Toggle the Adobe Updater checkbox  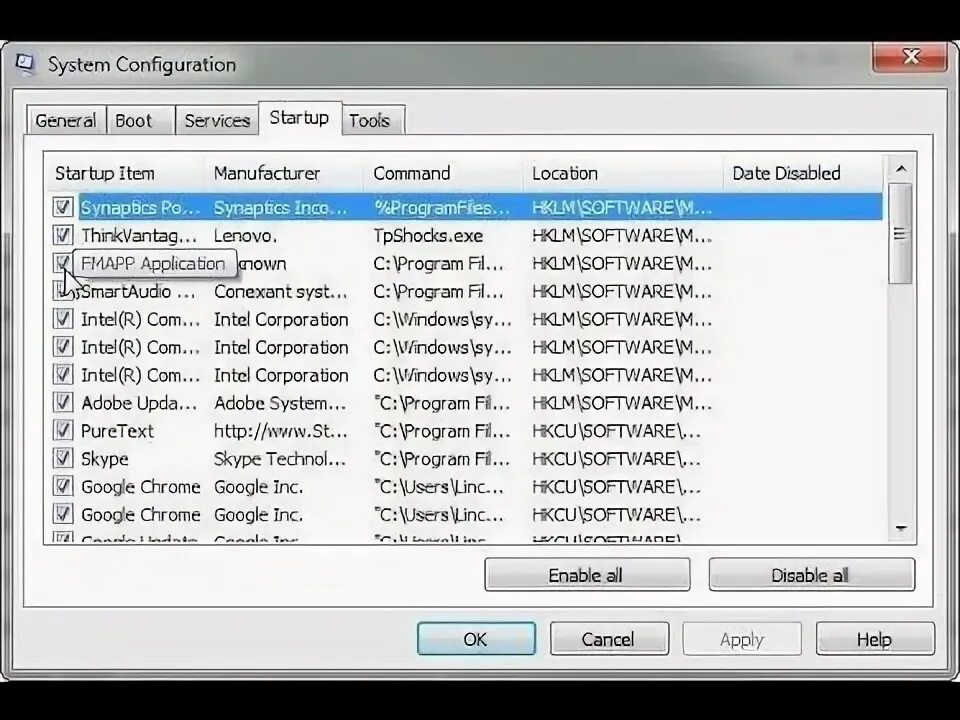tap(62, 403)
